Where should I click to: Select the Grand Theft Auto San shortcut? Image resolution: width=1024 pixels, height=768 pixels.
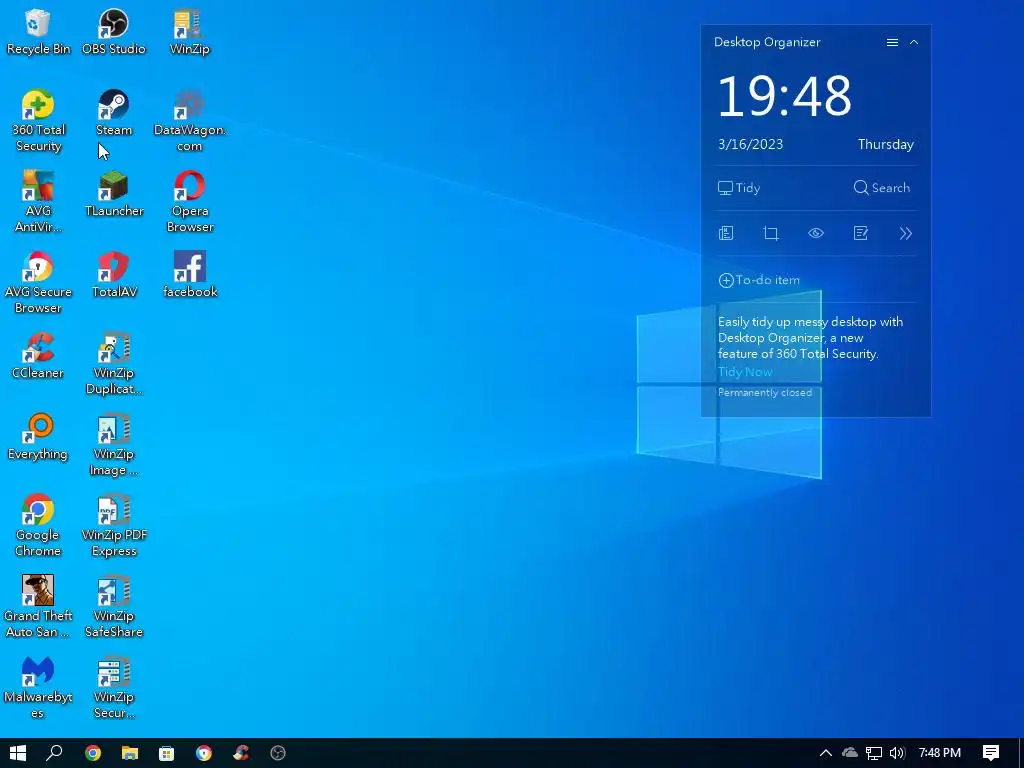(38, 607)
